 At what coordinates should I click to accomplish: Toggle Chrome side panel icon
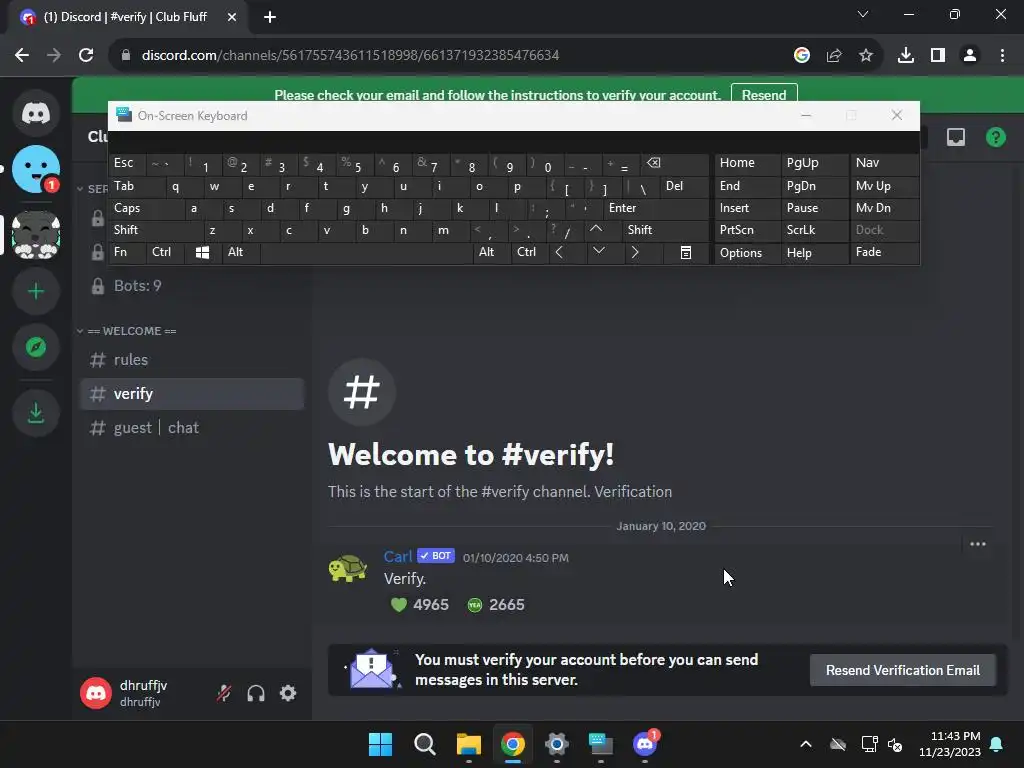[x=938, y=56]
